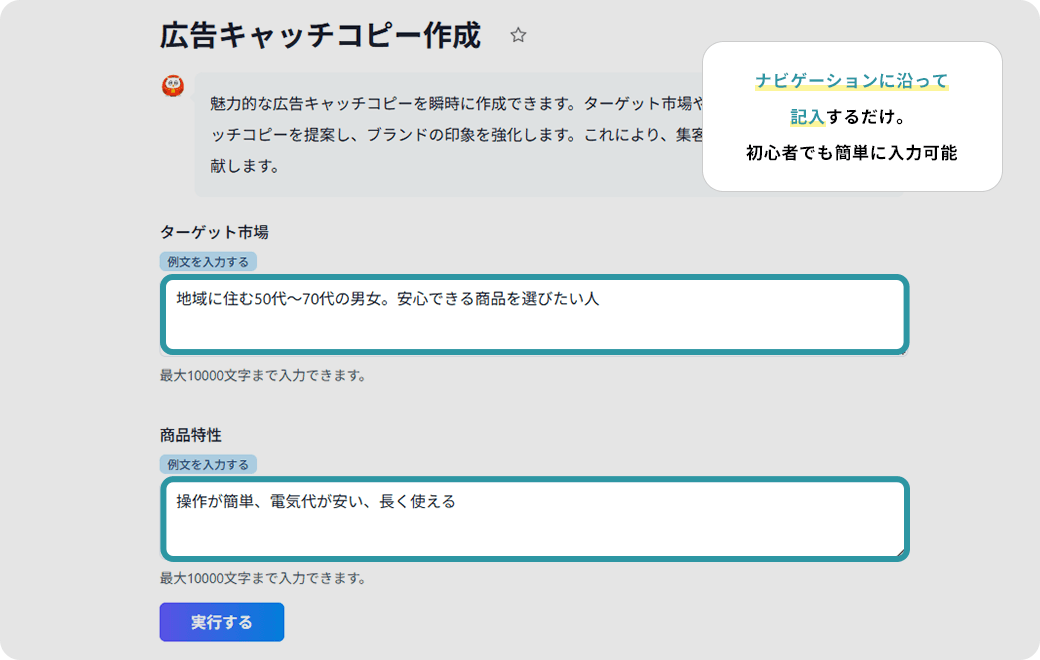The height and width of the screenshot is (660, 1040).
Task: Click the resize grip of 商品特性 field
Action: (900, 552)
